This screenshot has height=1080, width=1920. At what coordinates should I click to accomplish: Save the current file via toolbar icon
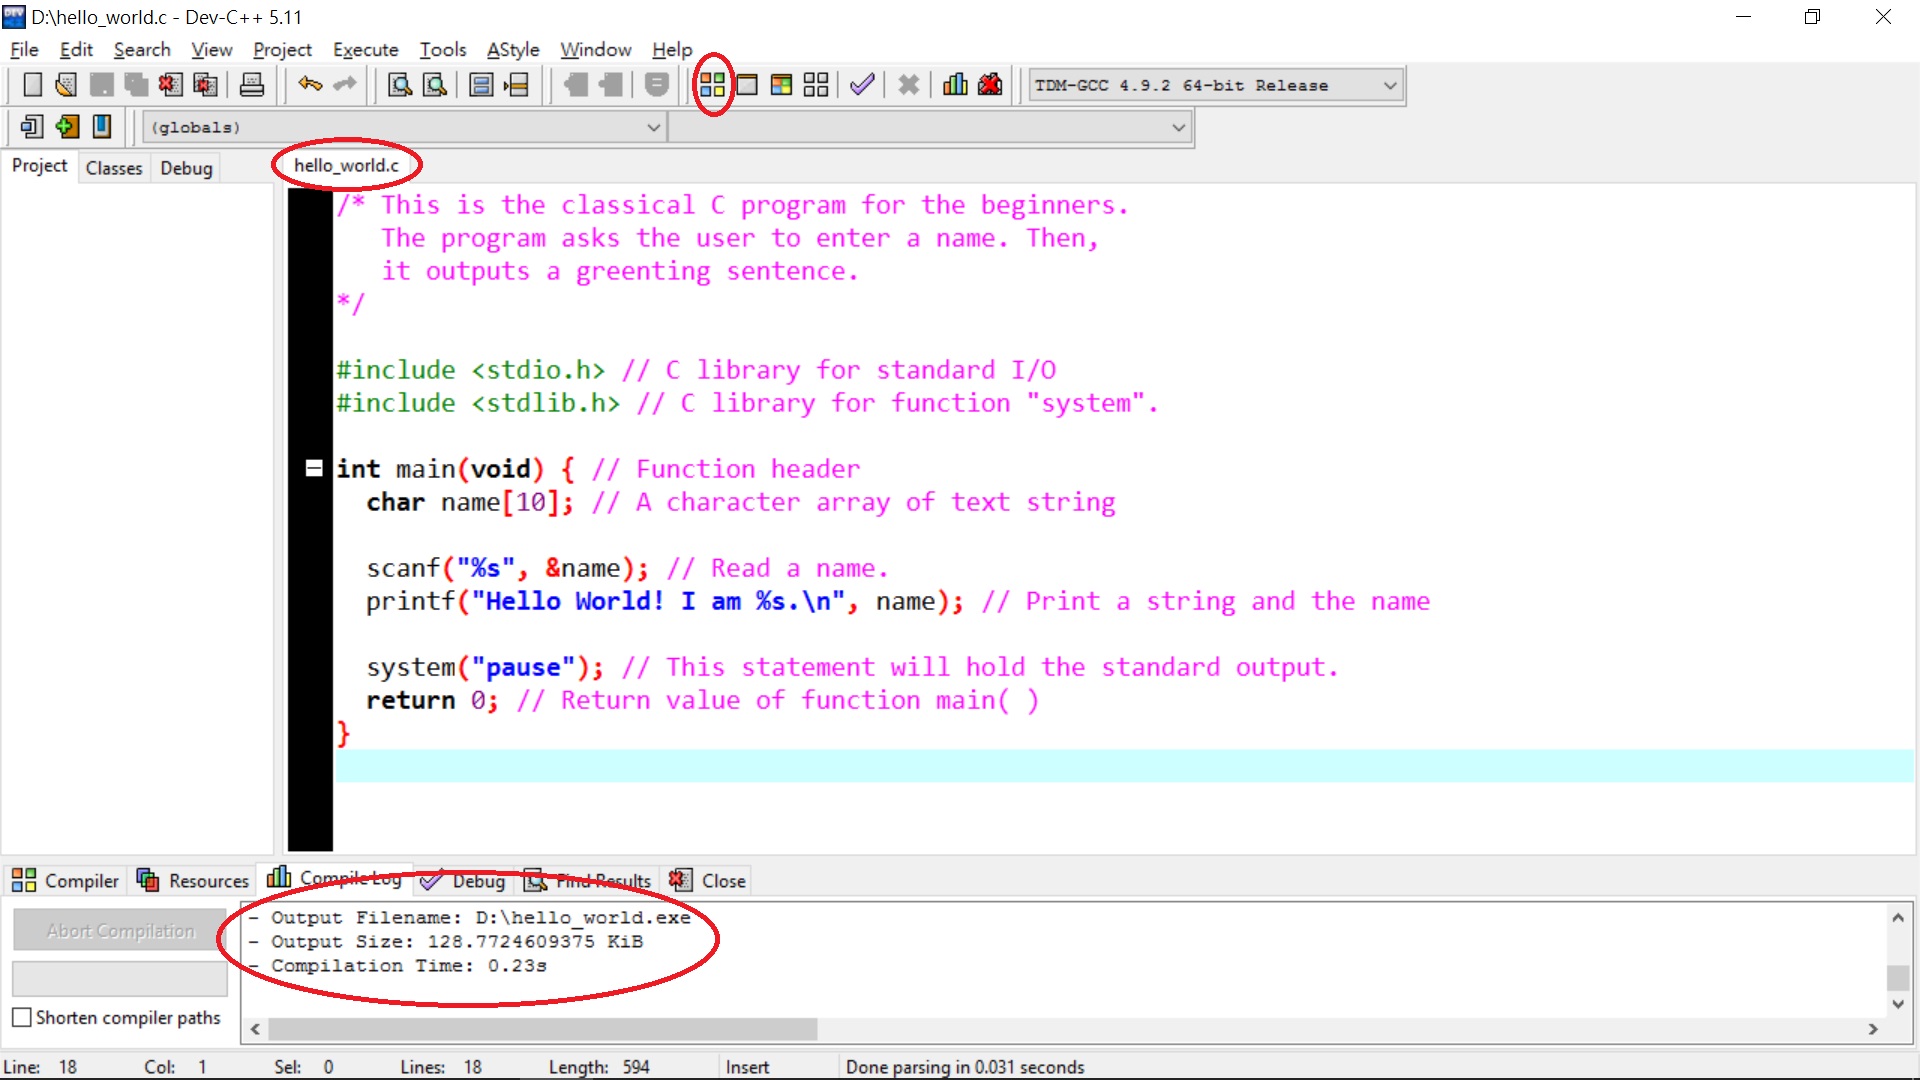(101, 85)
